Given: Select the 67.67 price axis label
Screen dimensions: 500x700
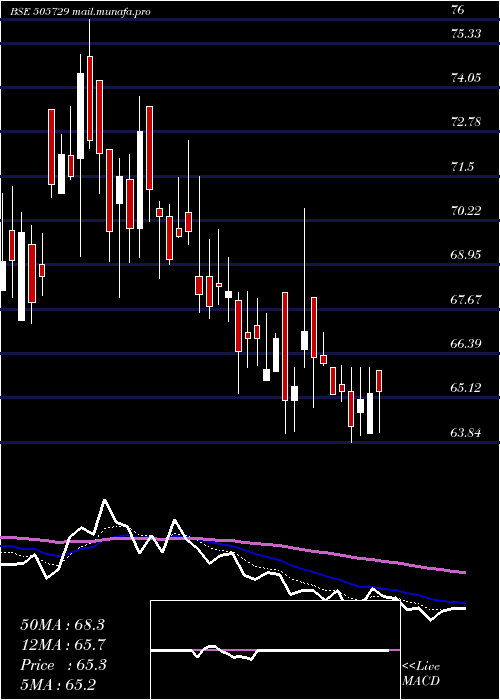Looking at the screenshot, I should 466,300.
